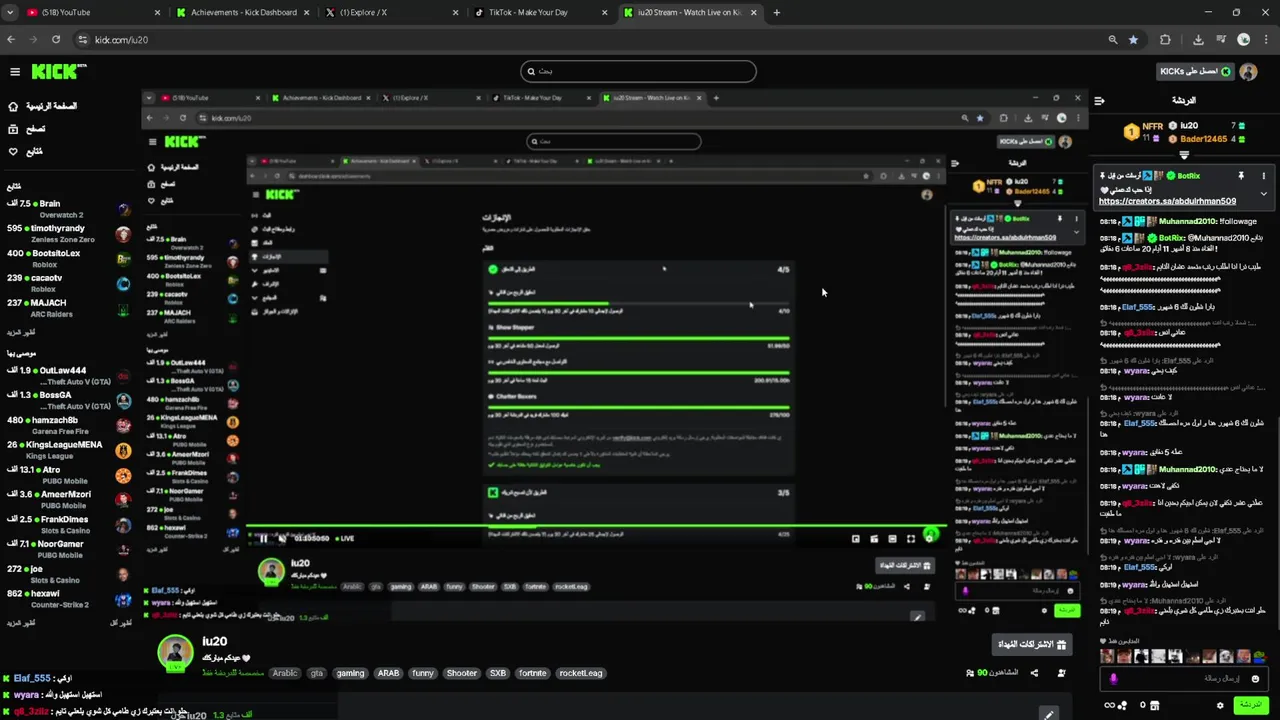
Task: Open browser downloads icon
Action: 1198,39
